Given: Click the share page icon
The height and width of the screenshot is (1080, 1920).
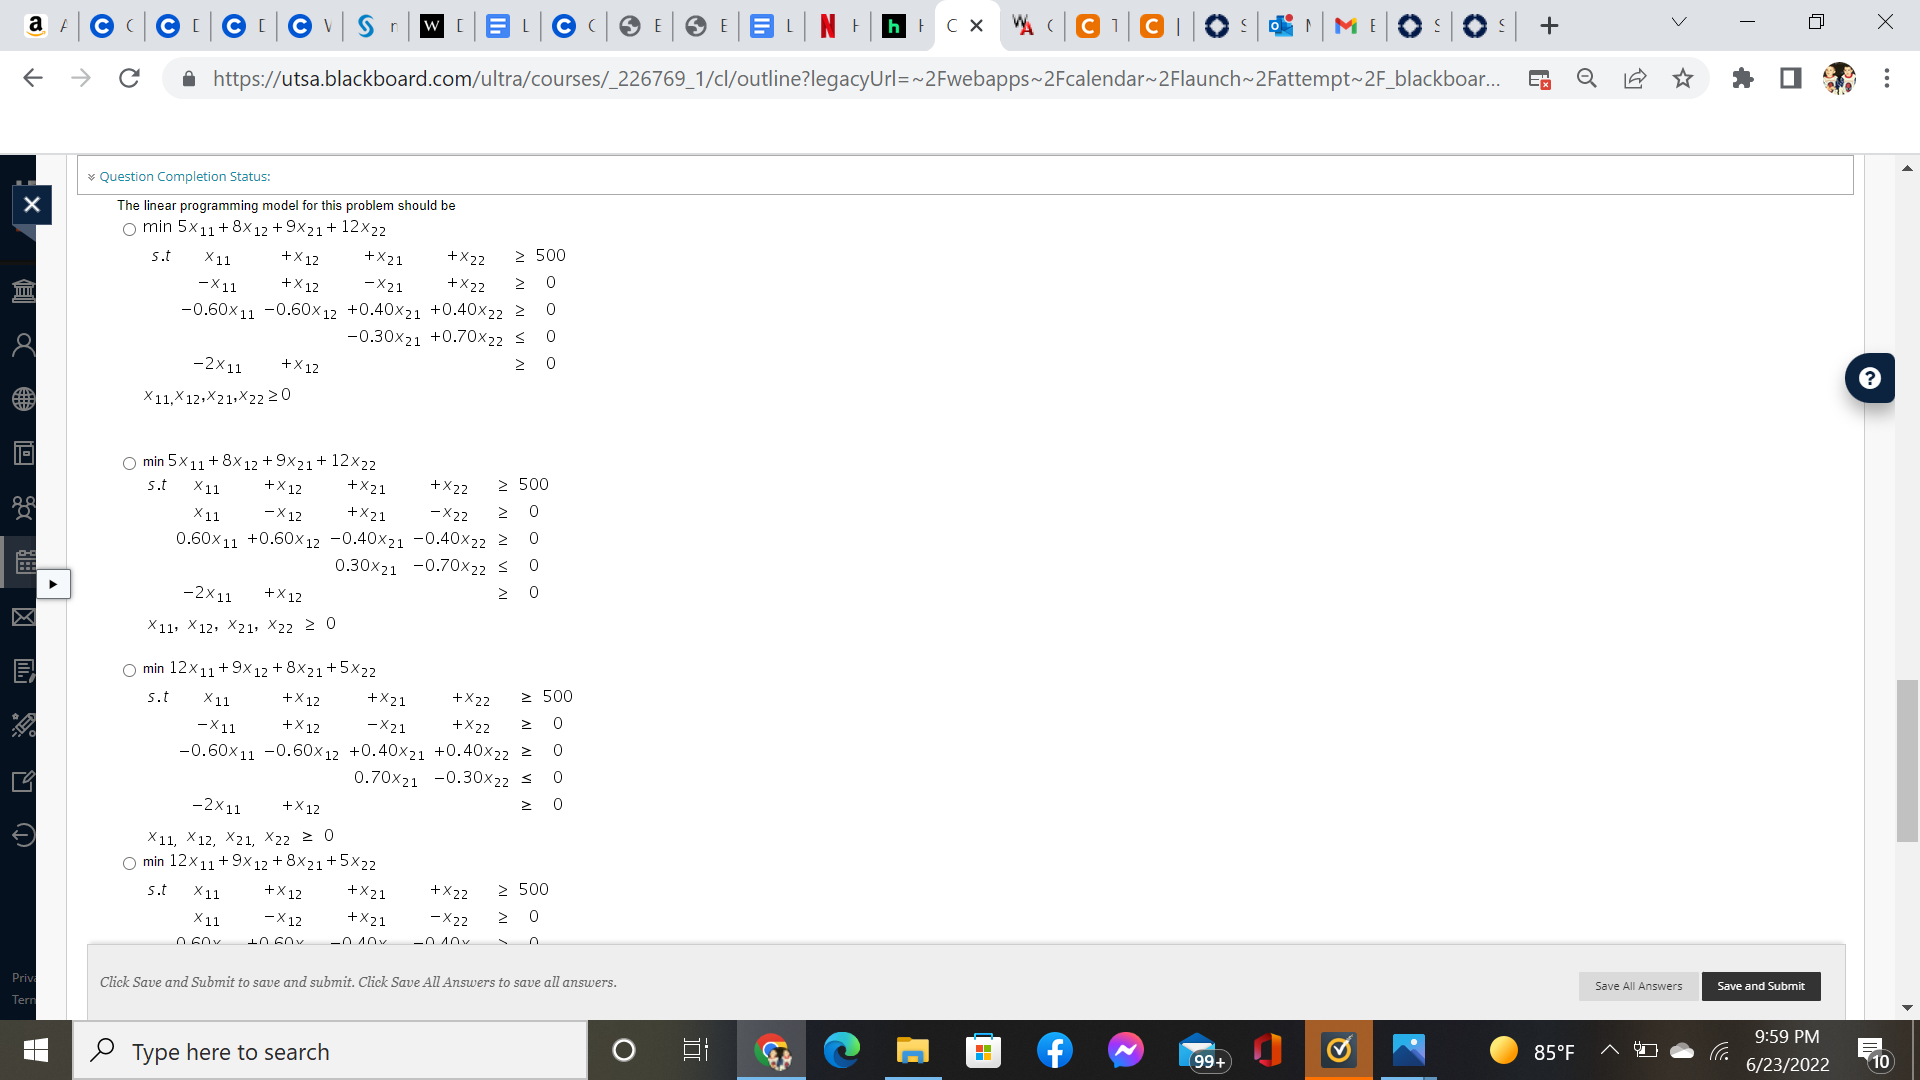Looking at the screenshot, I should (1635, 78).
